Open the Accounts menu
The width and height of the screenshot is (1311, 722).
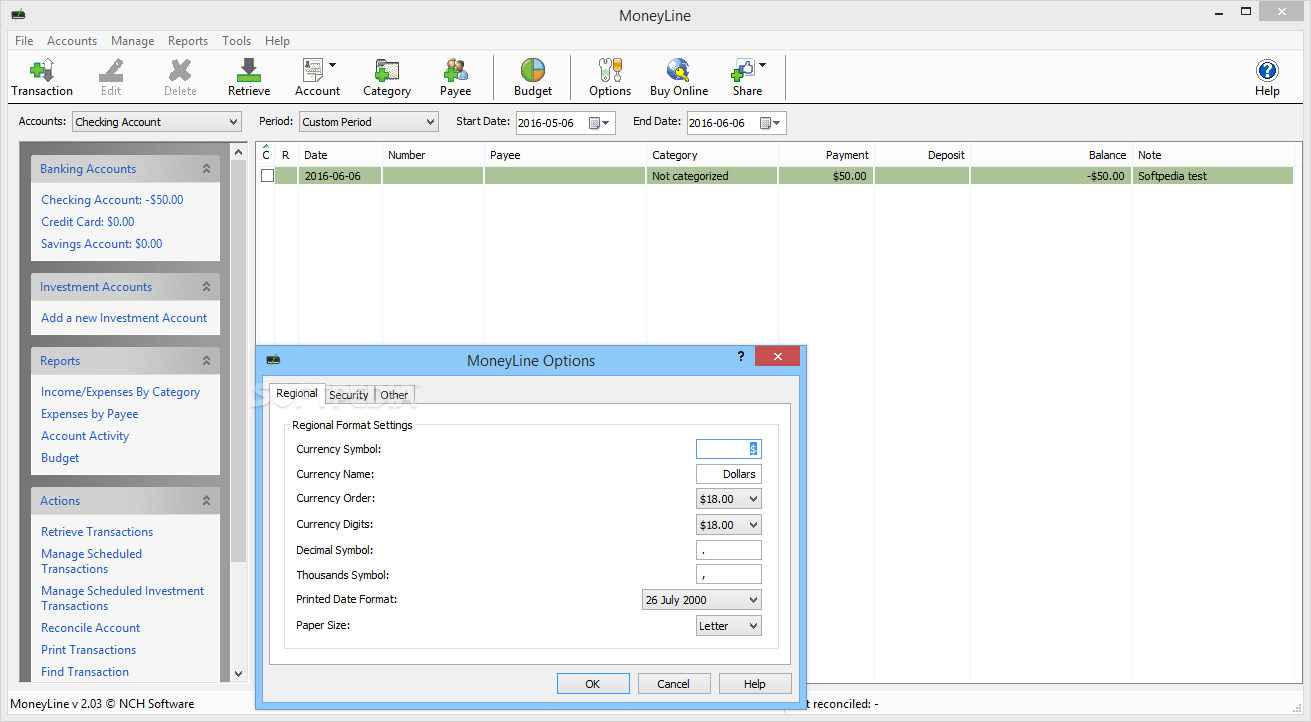coord(72,41)
